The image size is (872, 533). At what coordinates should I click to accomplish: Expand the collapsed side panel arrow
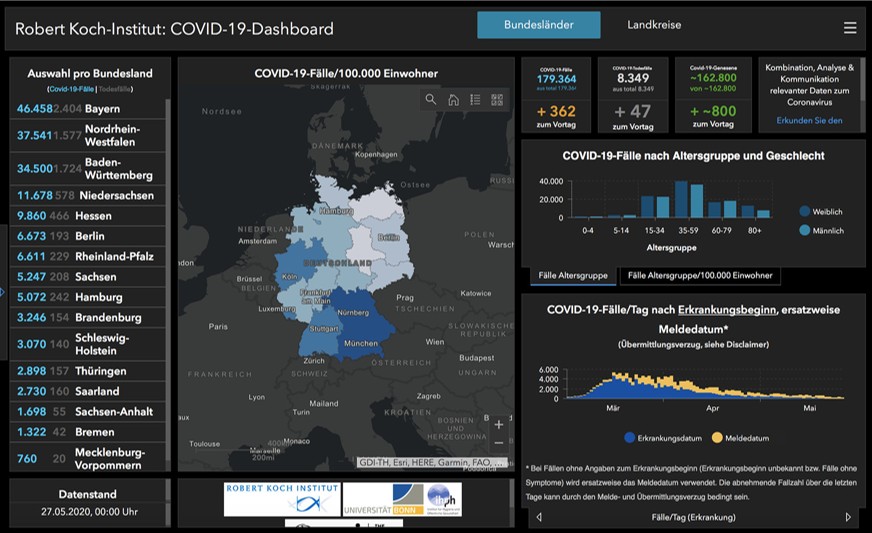[2, 292]
